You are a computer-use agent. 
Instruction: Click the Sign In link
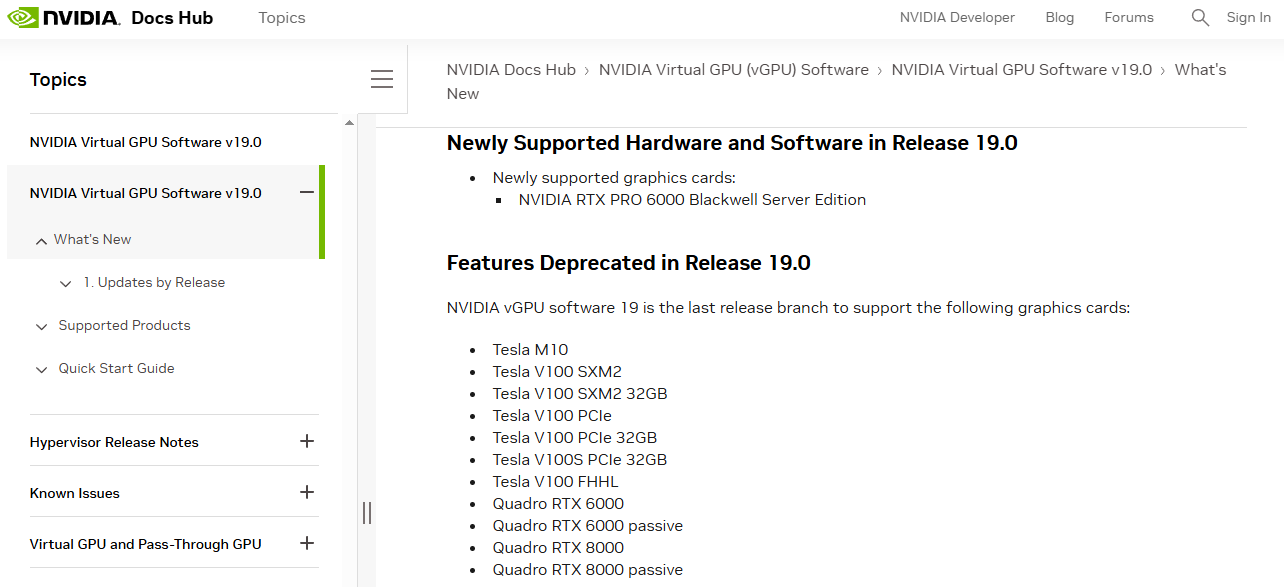1249,17
